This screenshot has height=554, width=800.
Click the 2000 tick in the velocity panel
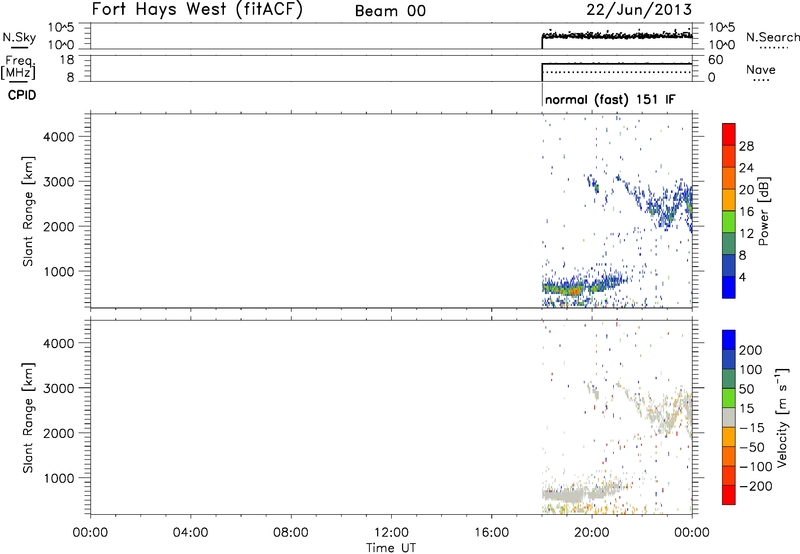click(x=59, y=433)
